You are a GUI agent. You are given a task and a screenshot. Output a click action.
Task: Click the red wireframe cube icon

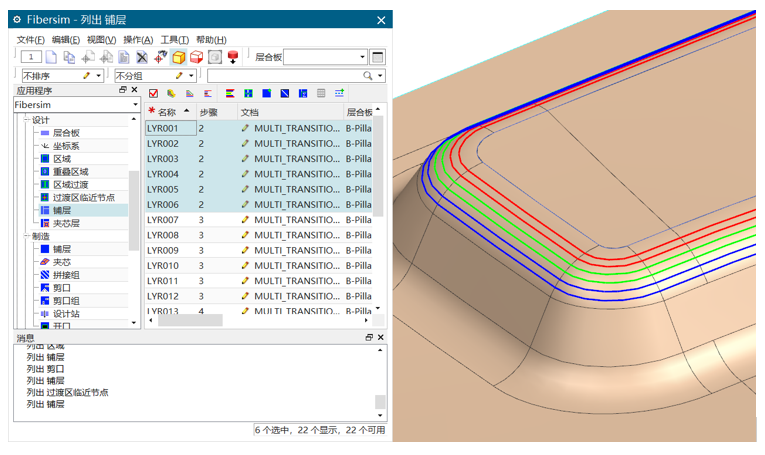197,58
